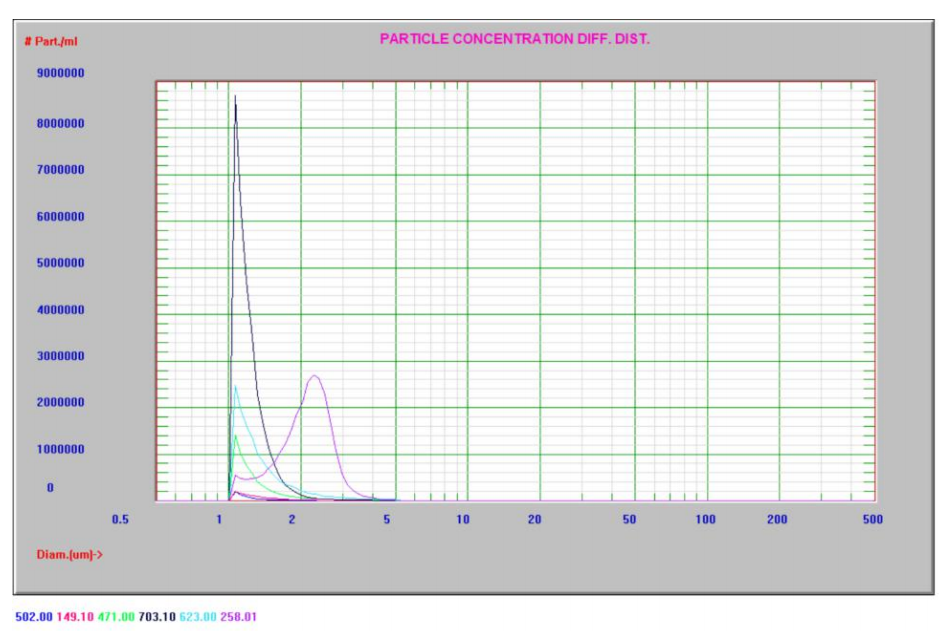
Task: Select the magenta legend value 258.01
Action: coord(238,617)
